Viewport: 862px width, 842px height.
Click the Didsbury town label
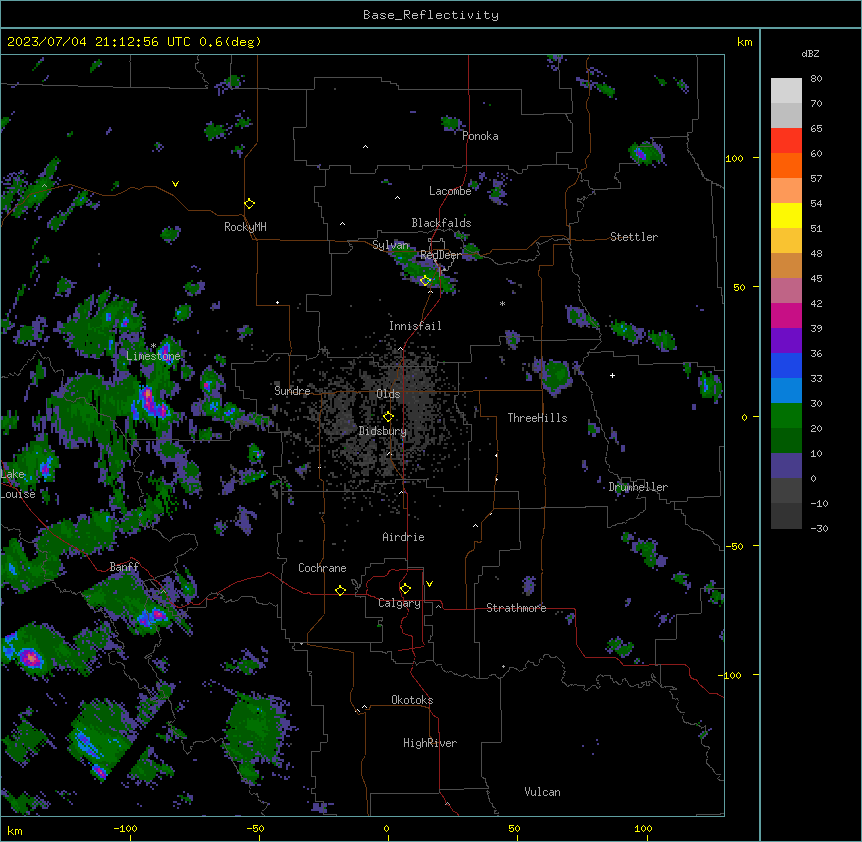click(383, 431)
